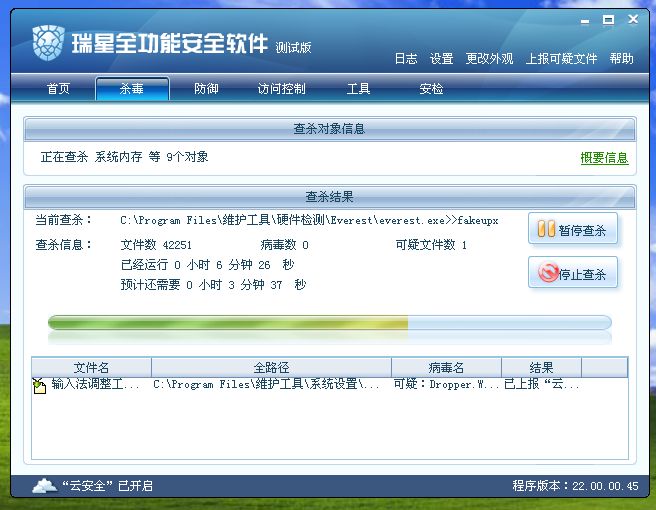The image size is (656, 510).
Task: Click the 查杀对象信息 panel header
Action: point(330,129)
